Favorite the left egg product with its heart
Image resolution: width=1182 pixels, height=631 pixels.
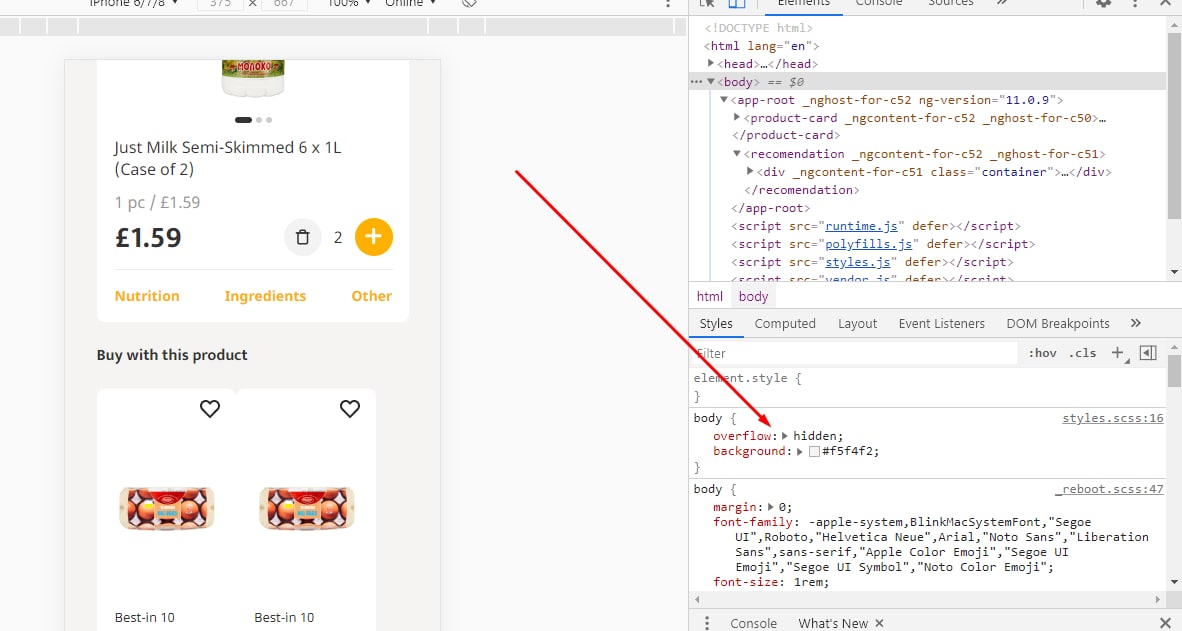[x=210, y=409]
